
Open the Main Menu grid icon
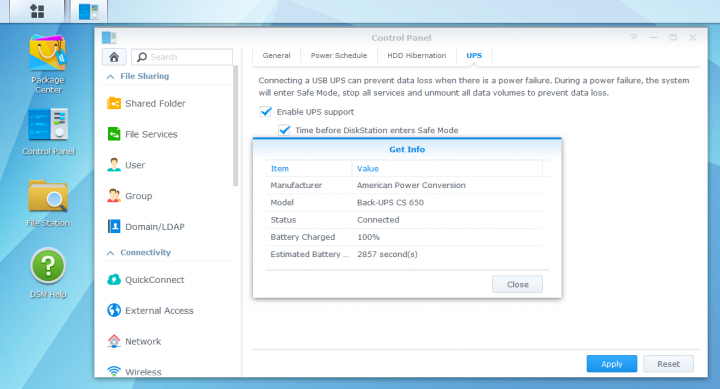click(37, 11)
